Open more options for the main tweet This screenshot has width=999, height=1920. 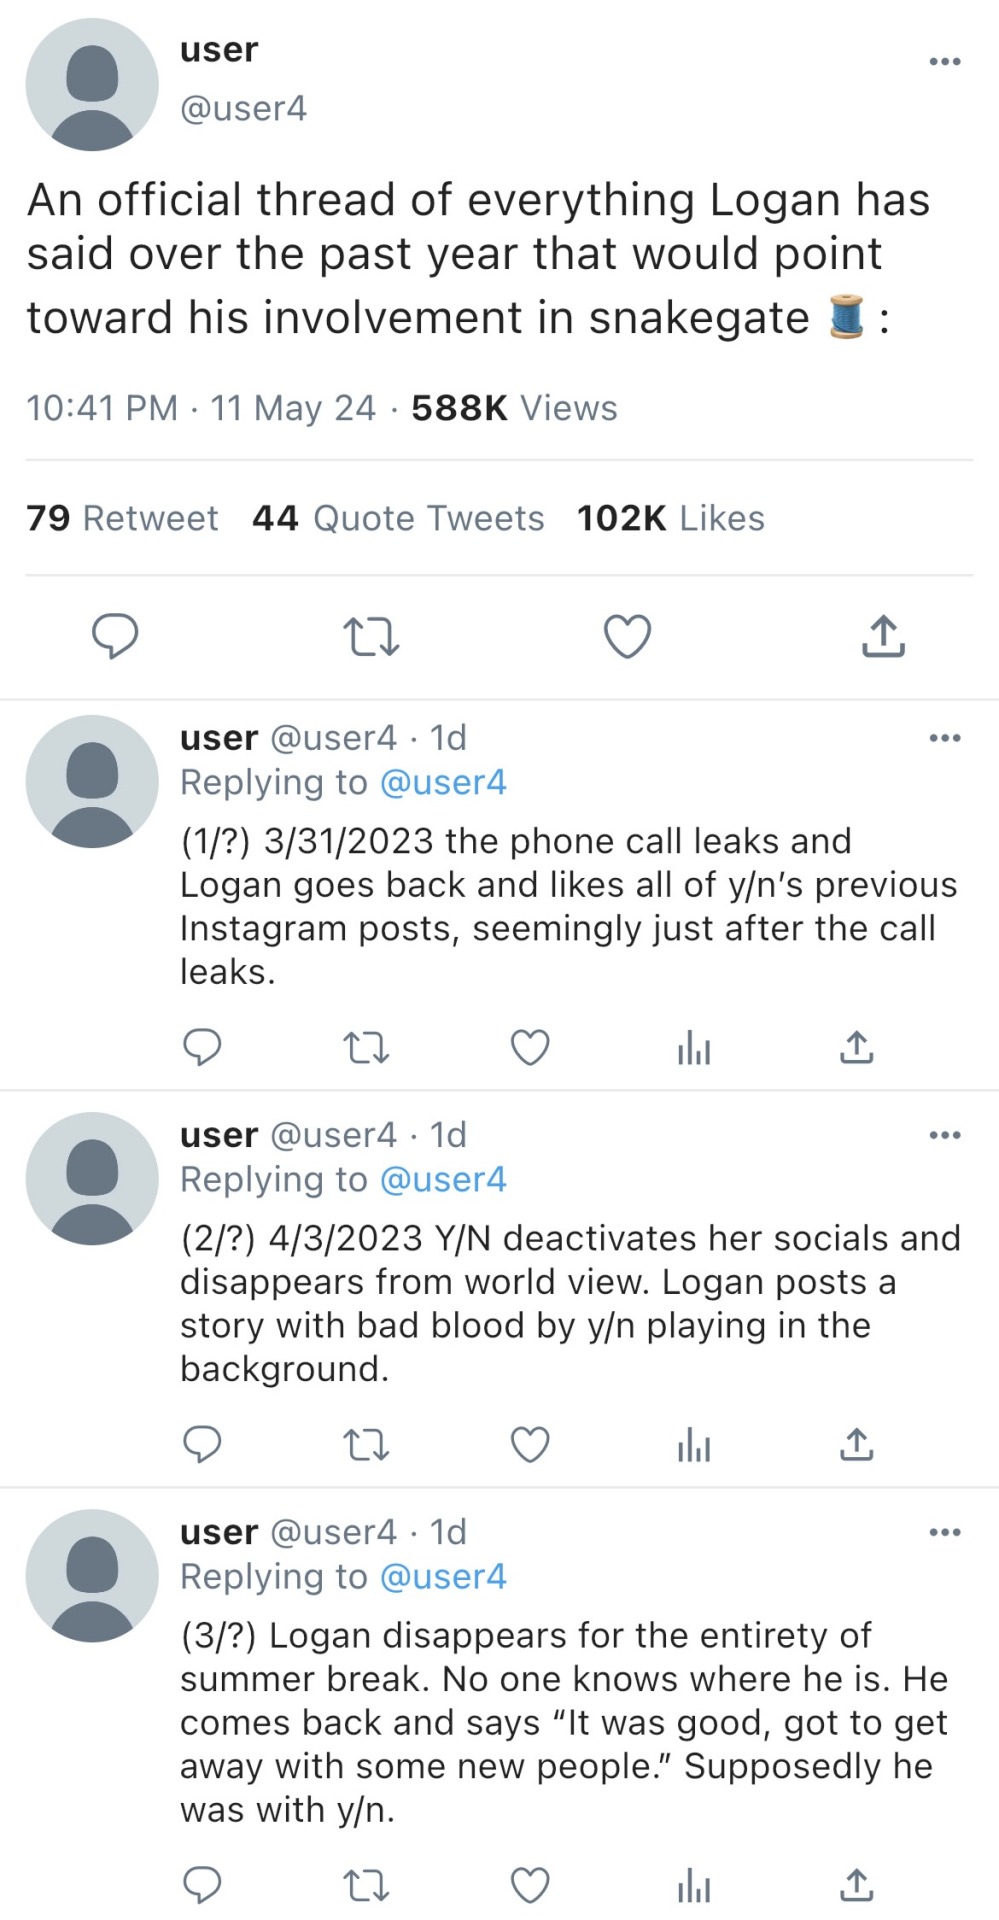944,62
